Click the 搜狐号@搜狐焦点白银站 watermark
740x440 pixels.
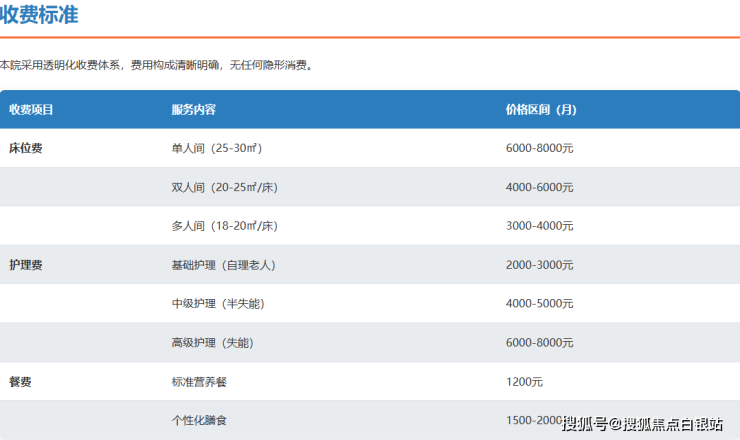(x=642, y=424)
